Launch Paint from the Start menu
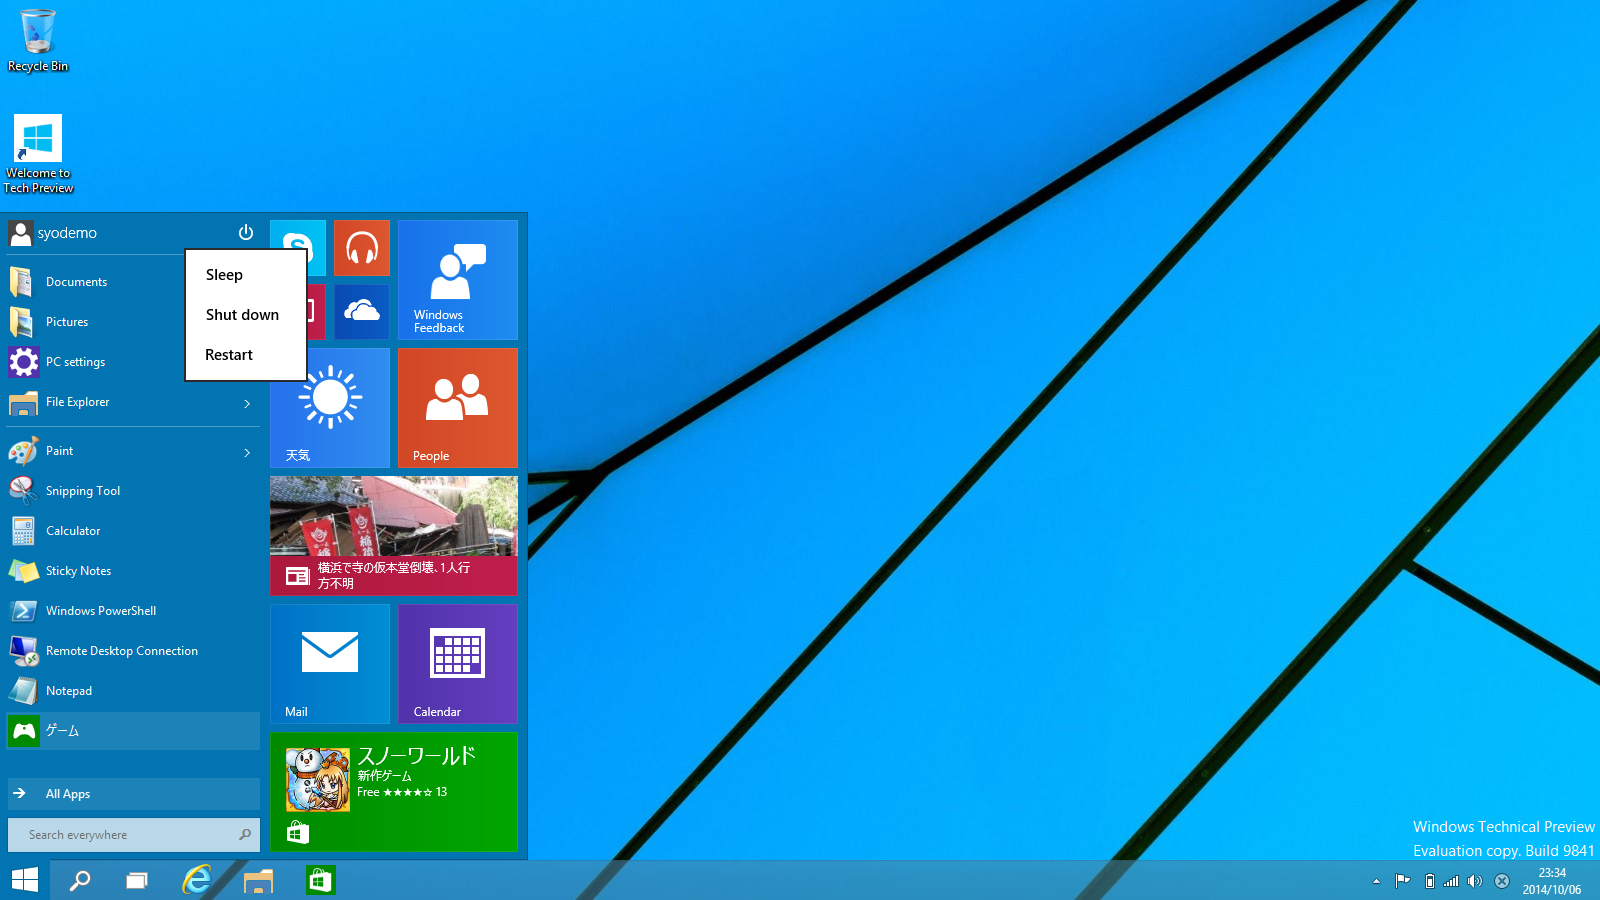The image size is (1600, 900). tap(120, 451)
